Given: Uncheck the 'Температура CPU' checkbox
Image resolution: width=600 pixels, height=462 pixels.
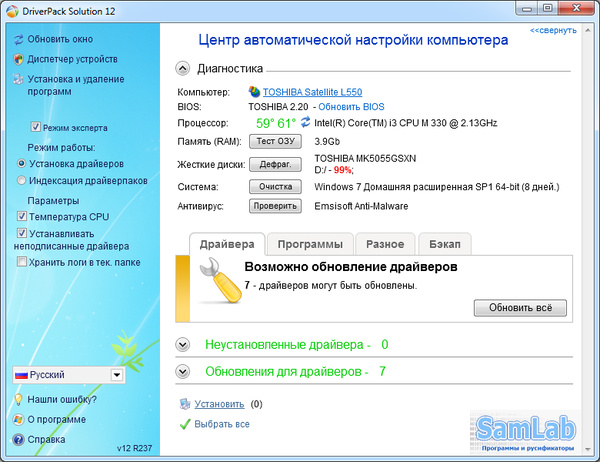Looking at the screenshot, I should click(x=22, y=216).
